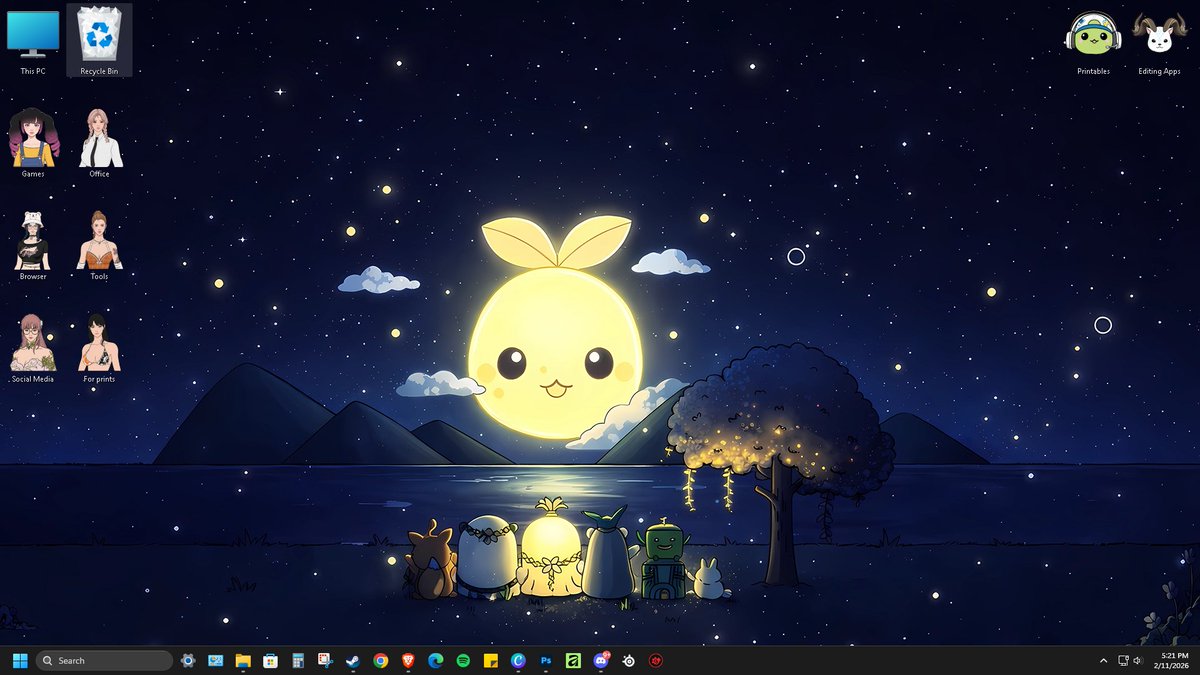Image resolution: width=1200 pixels, height=675 pixels.
Task: Open Calculator from the taskbar
Action: (297, 660)
